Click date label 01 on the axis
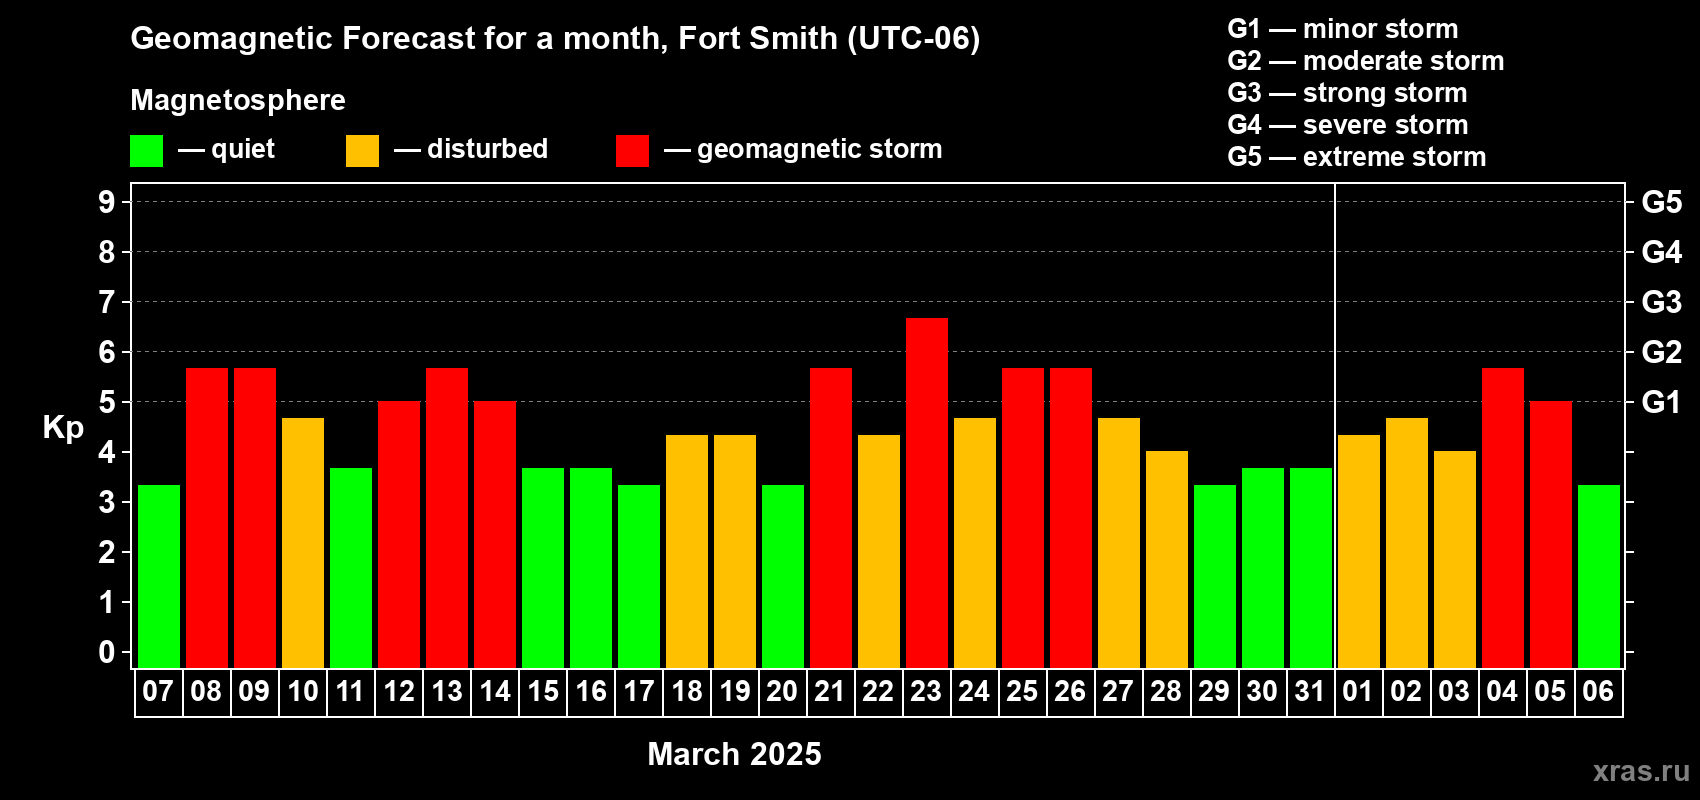Viewport: 1700px width, 800px height. 1358,691
